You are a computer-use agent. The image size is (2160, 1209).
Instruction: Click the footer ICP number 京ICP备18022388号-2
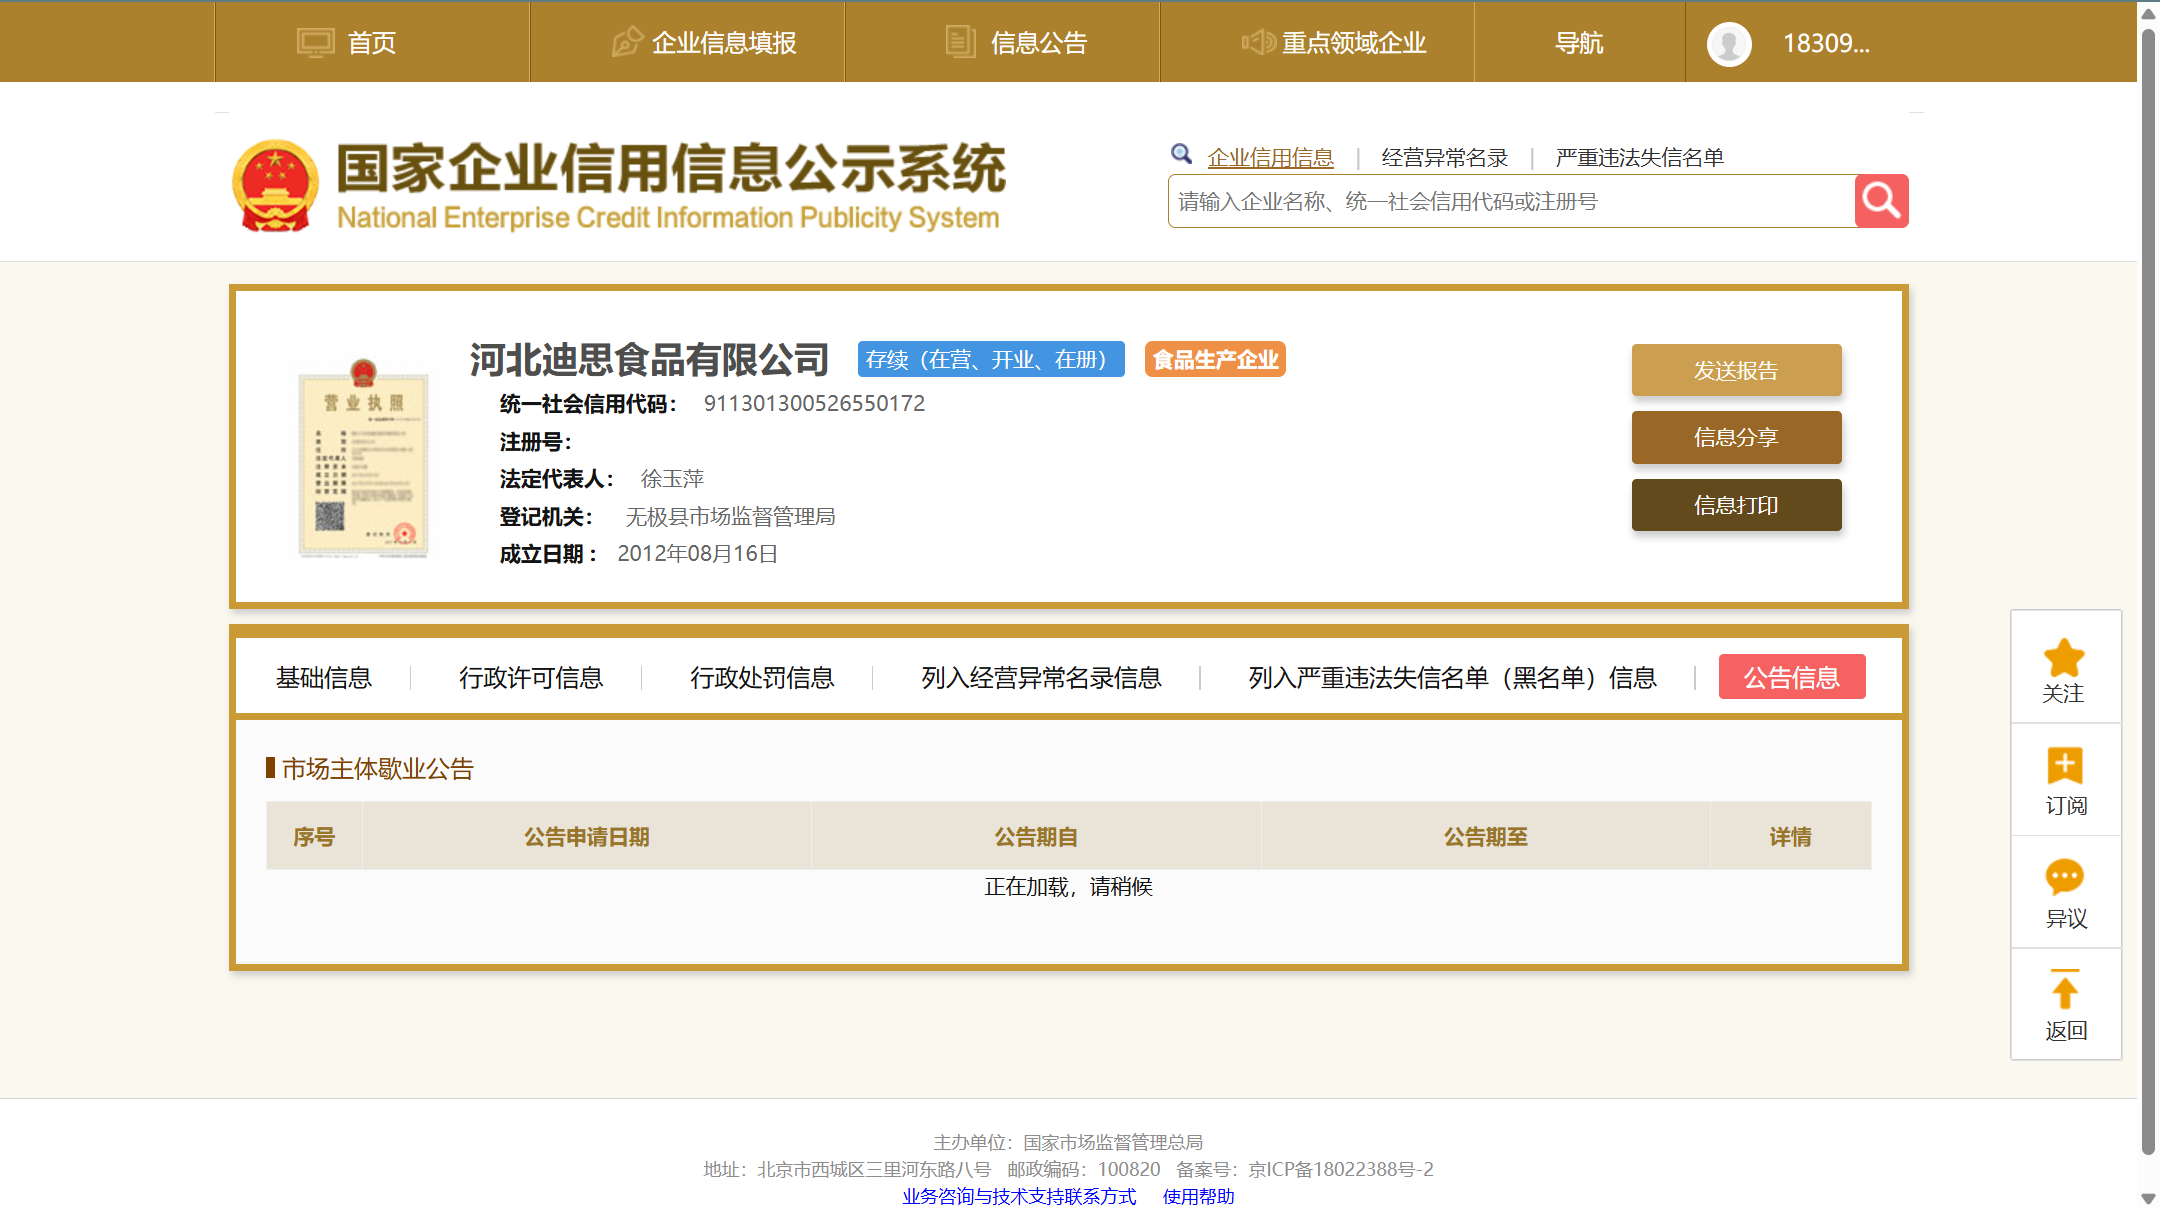click(x=1340, y=1169)
